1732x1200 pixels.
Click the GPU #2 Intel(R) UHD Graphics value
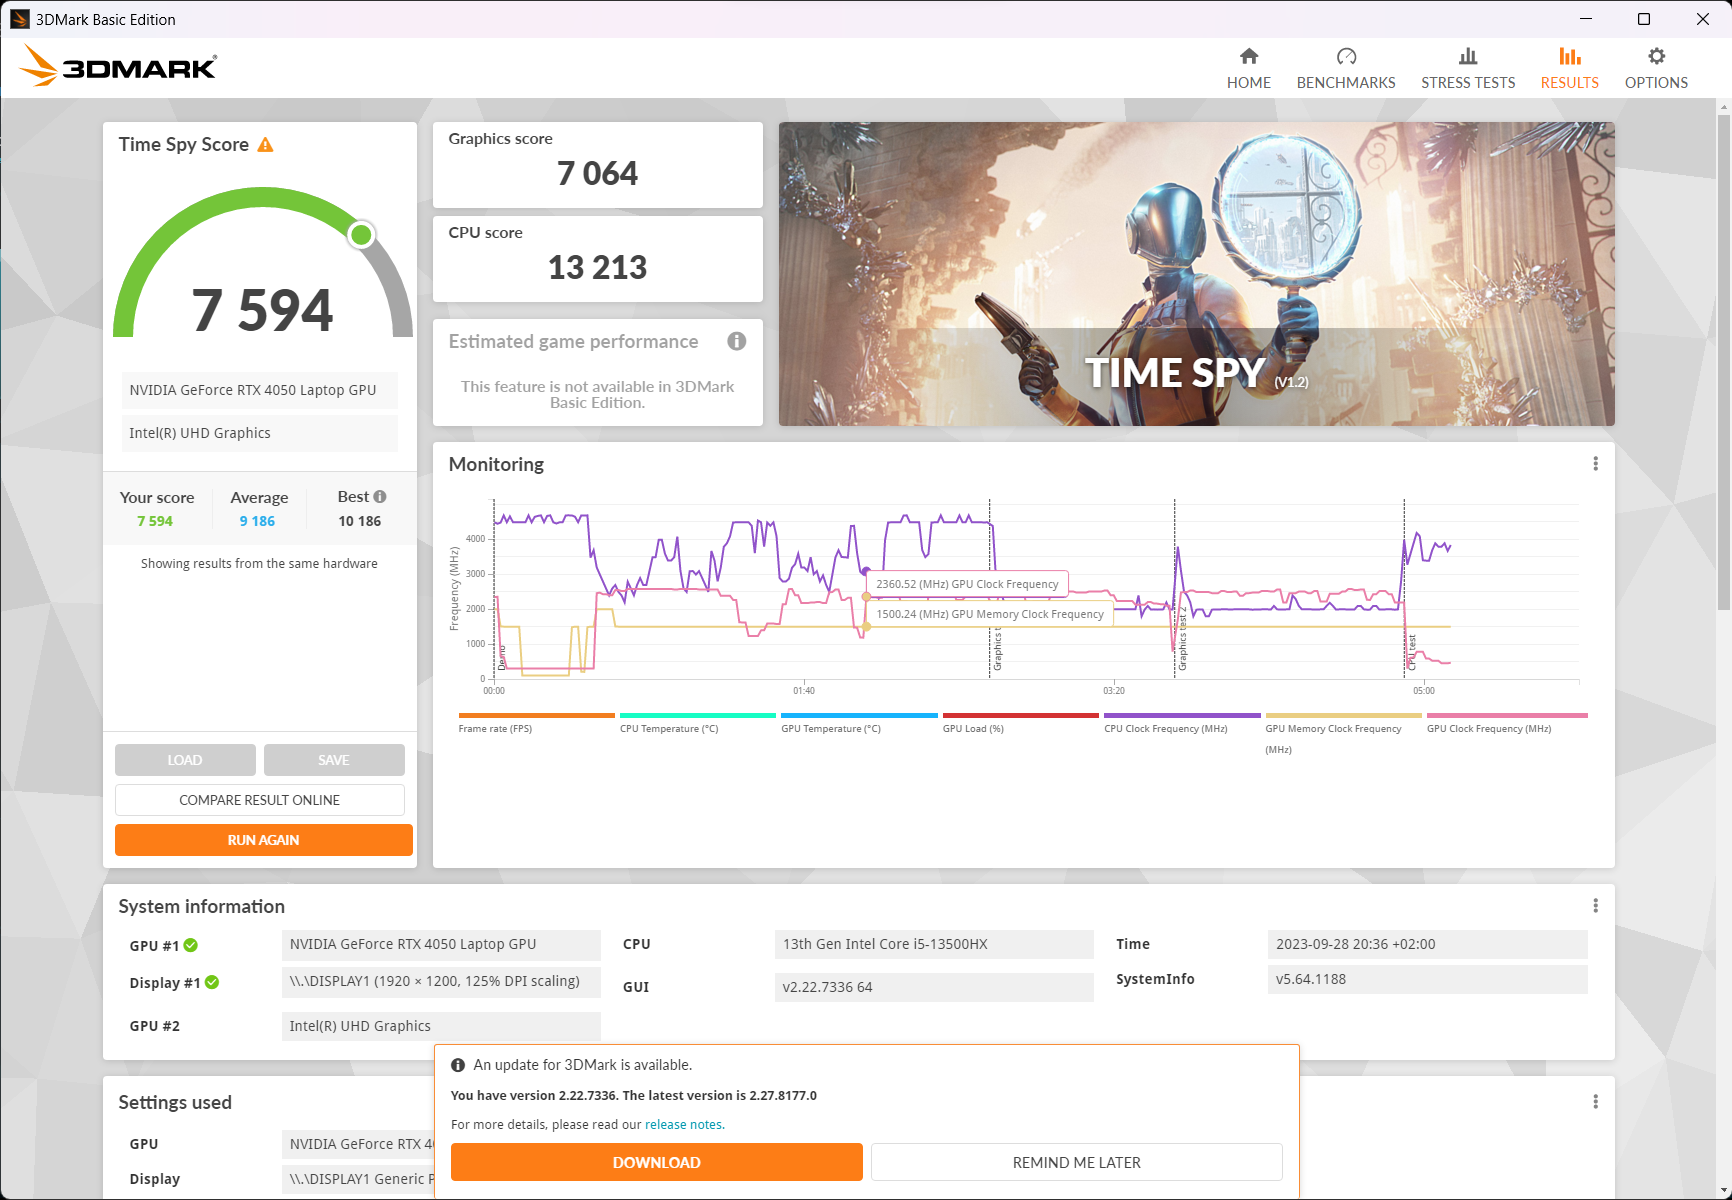441,1026
